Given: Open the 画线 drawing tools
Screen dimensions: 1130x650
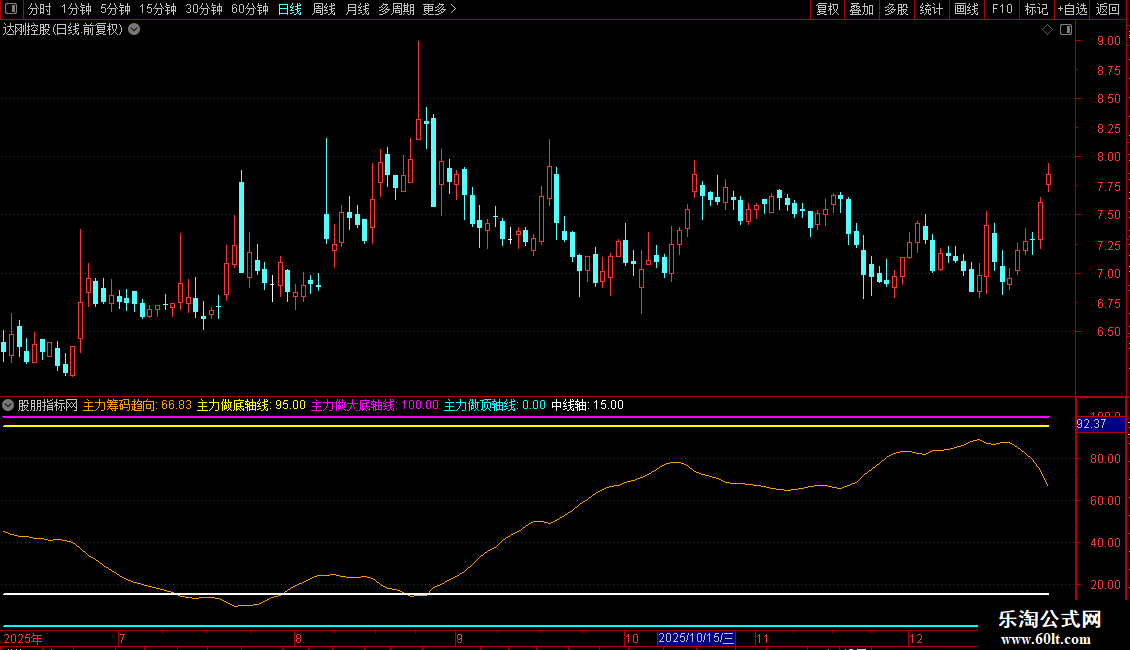Looking at the screenshot, I should (966, 10).
